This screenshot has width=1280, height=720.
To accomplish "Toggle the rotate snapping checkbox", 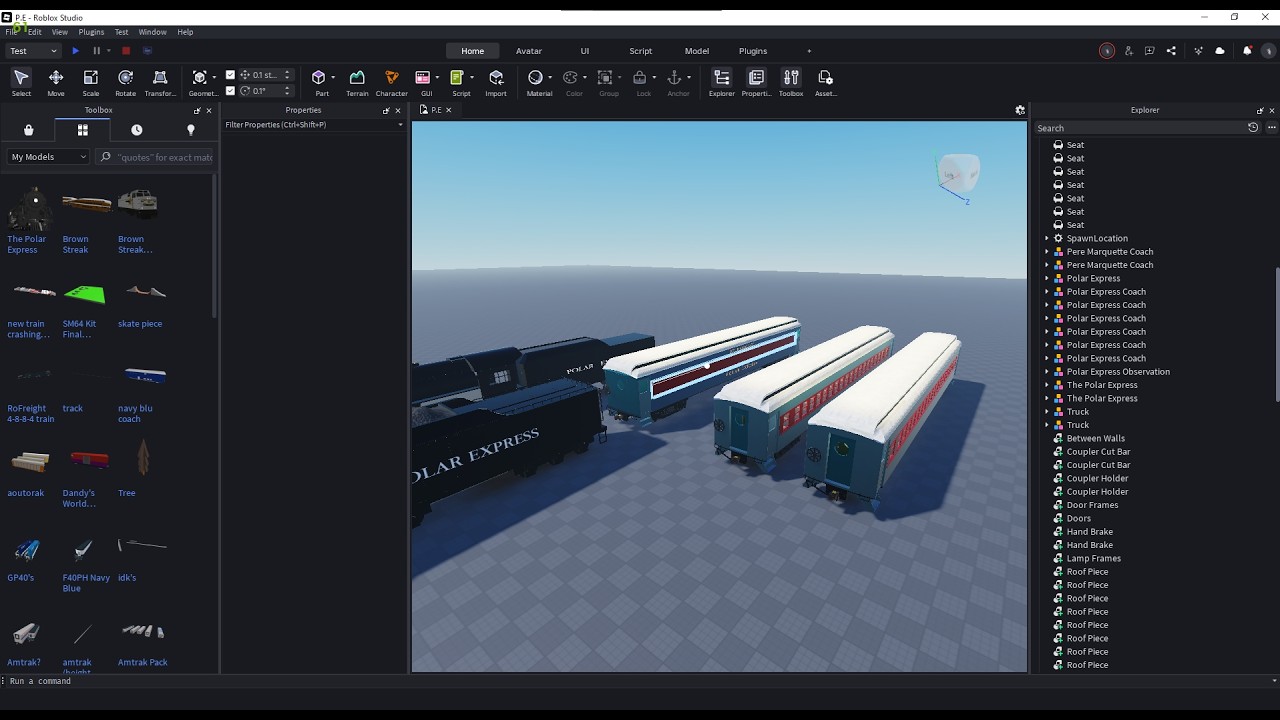I will pyautogui.click(x=231, y=91).
